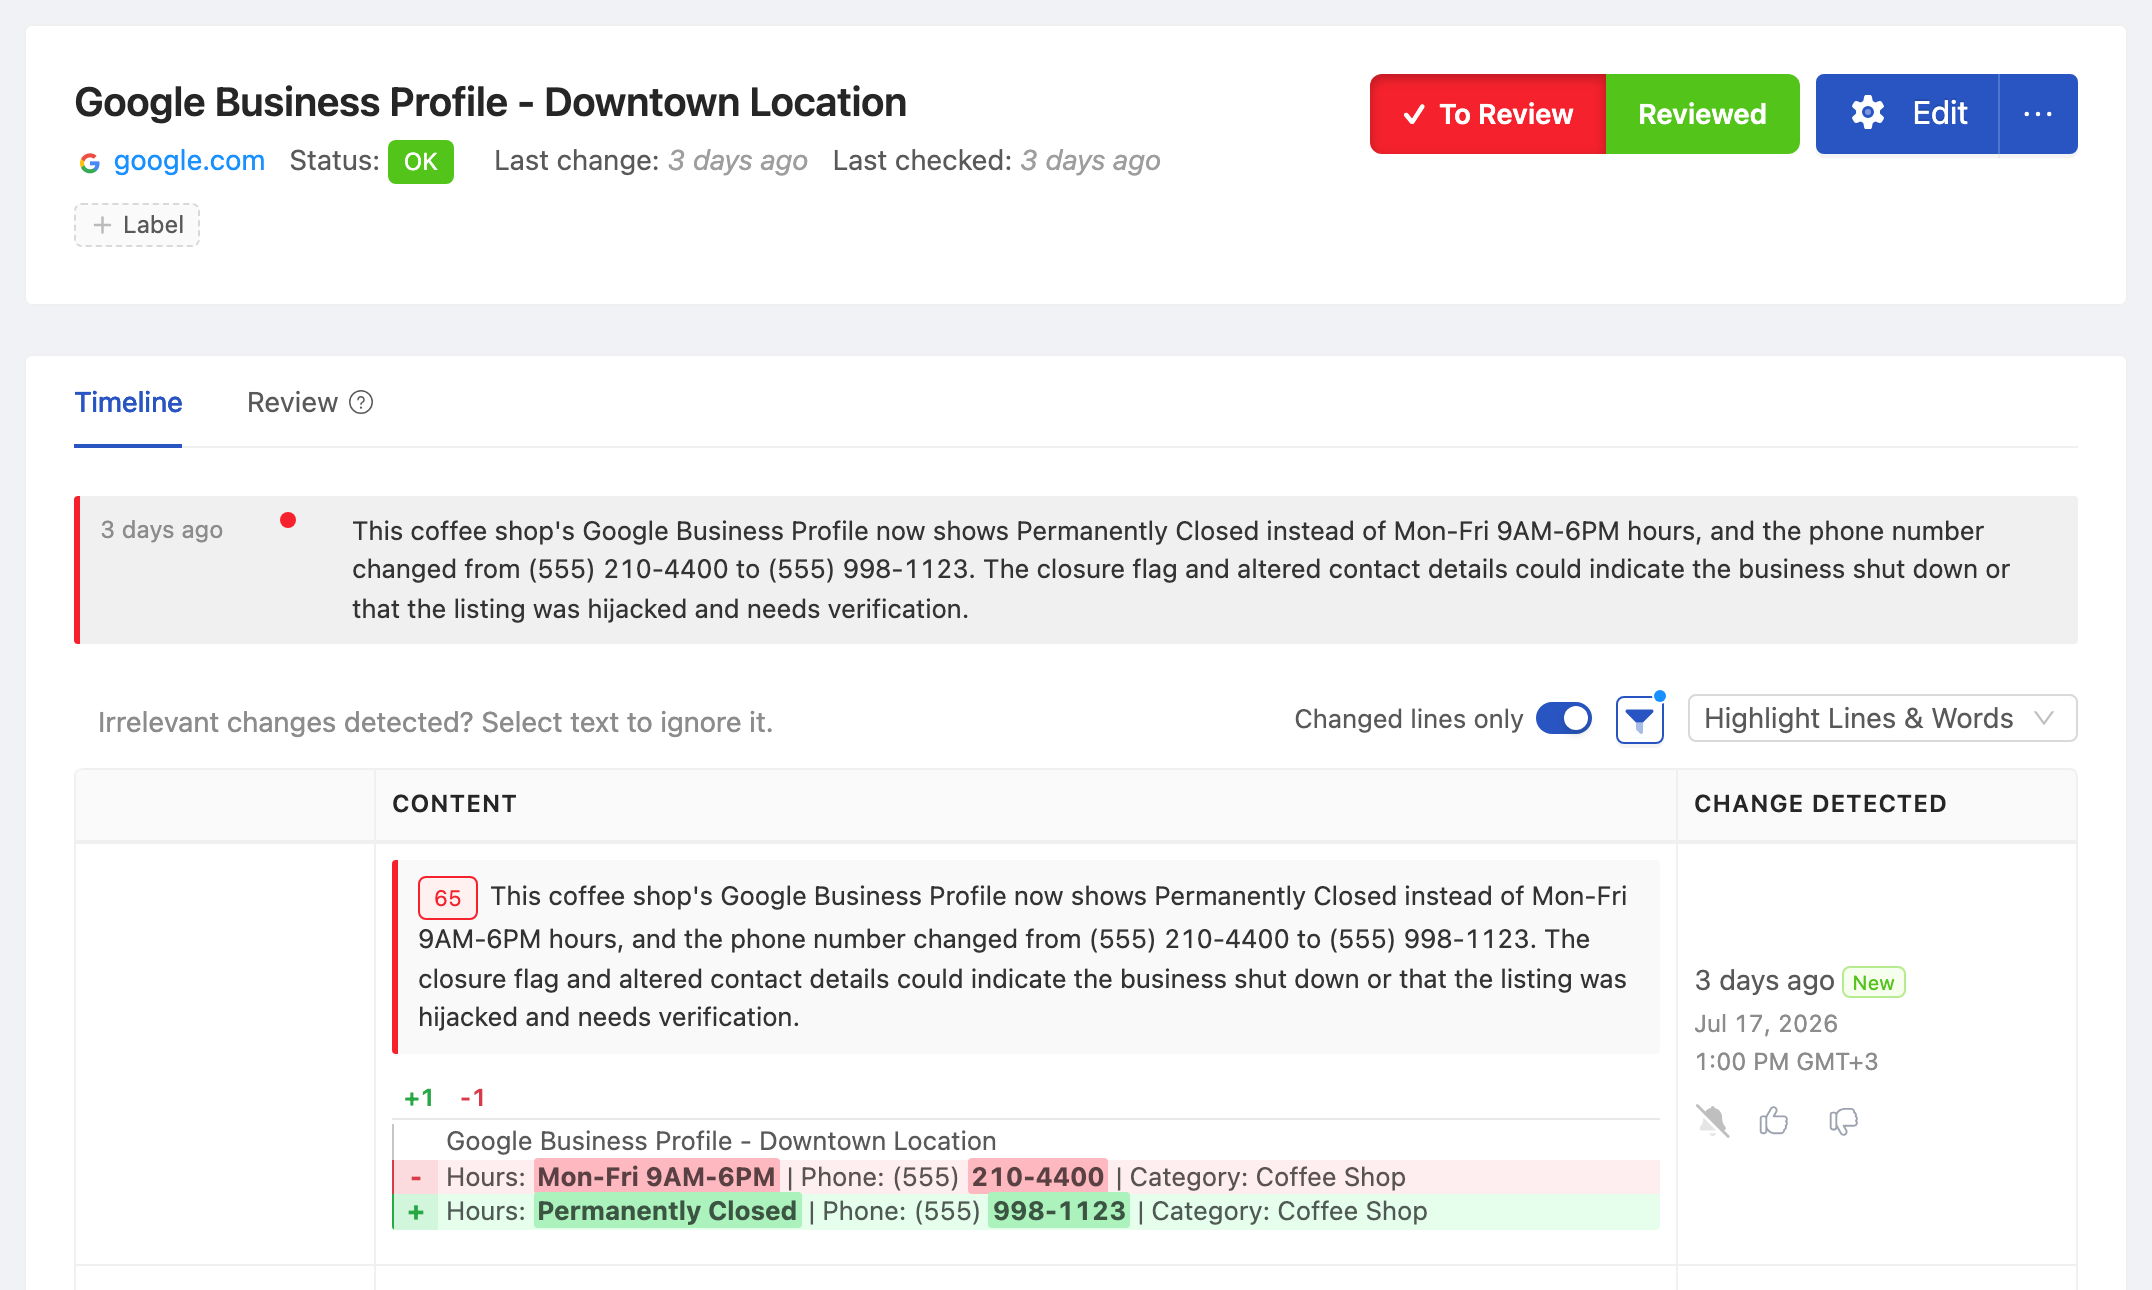Open the google.com link

[189, 161]
